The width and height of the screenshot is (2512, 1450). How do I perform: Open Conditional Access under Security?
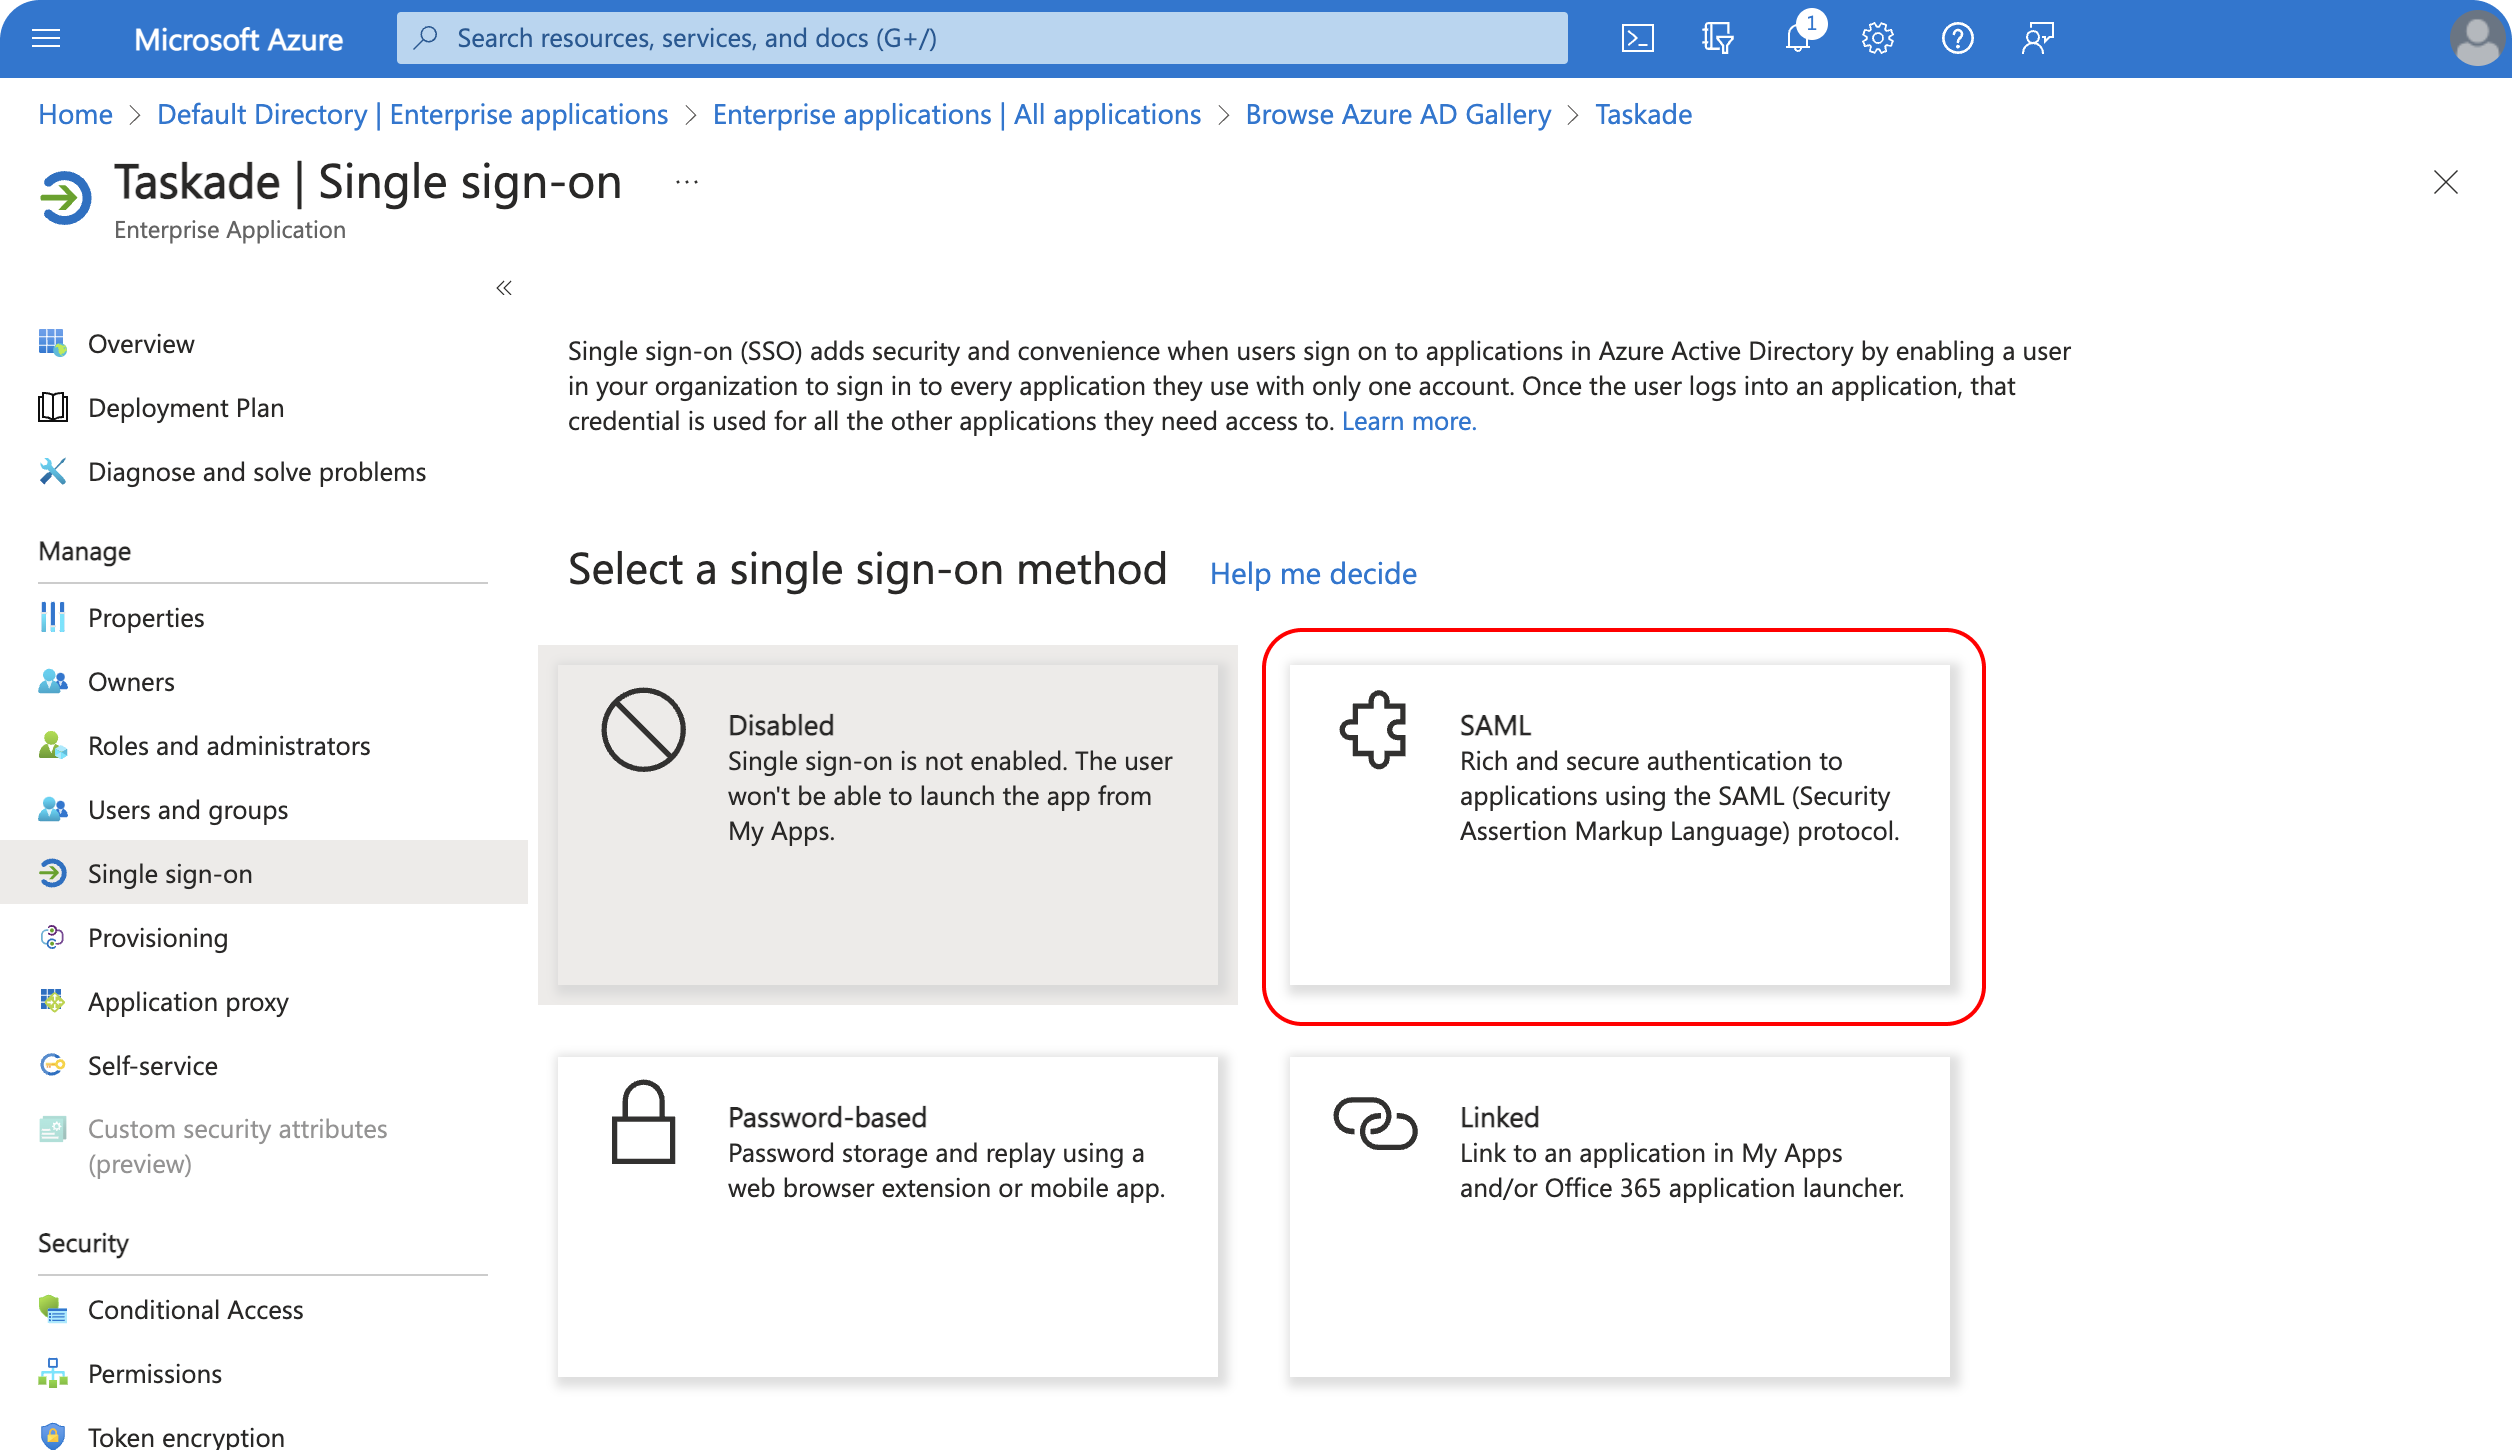click(195, 1310)
